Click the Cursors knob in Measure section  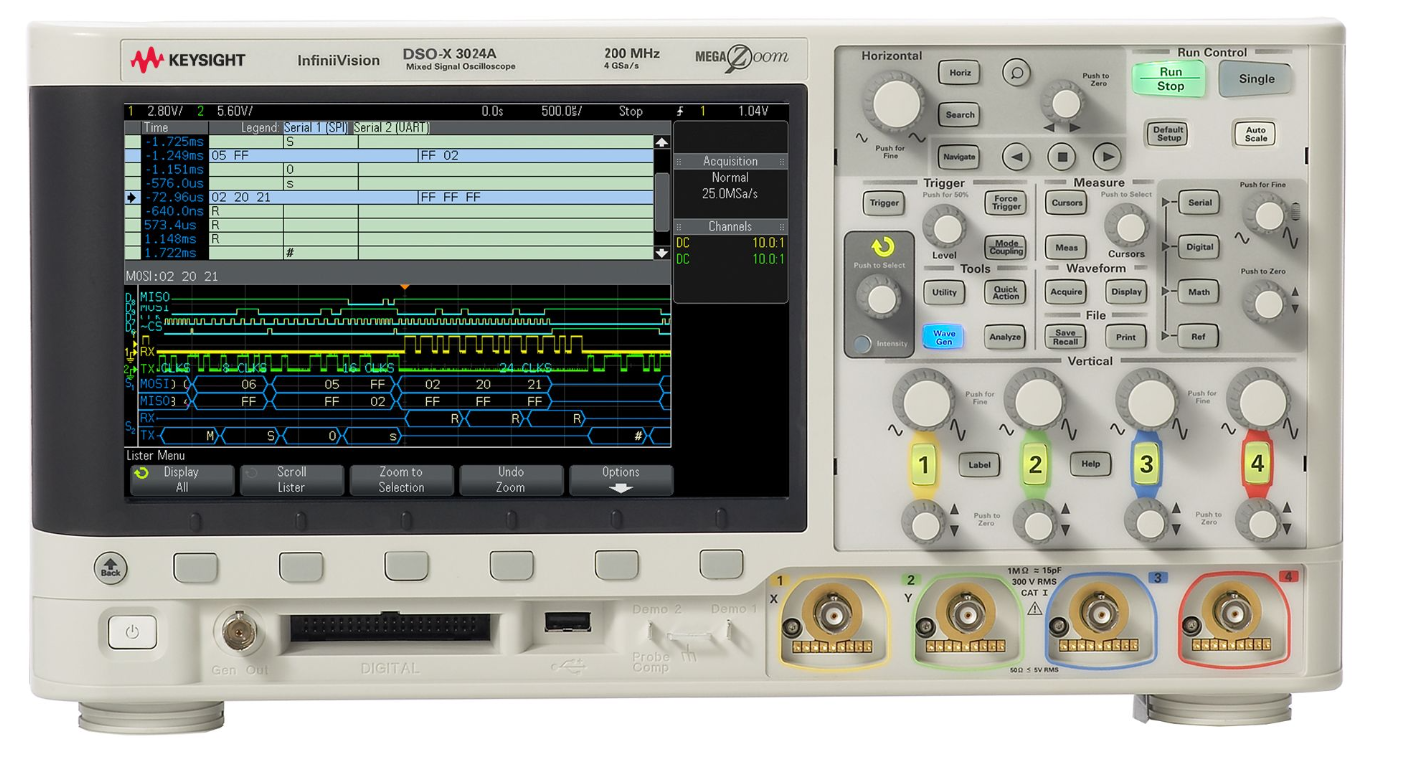[x=1127, y=227]
